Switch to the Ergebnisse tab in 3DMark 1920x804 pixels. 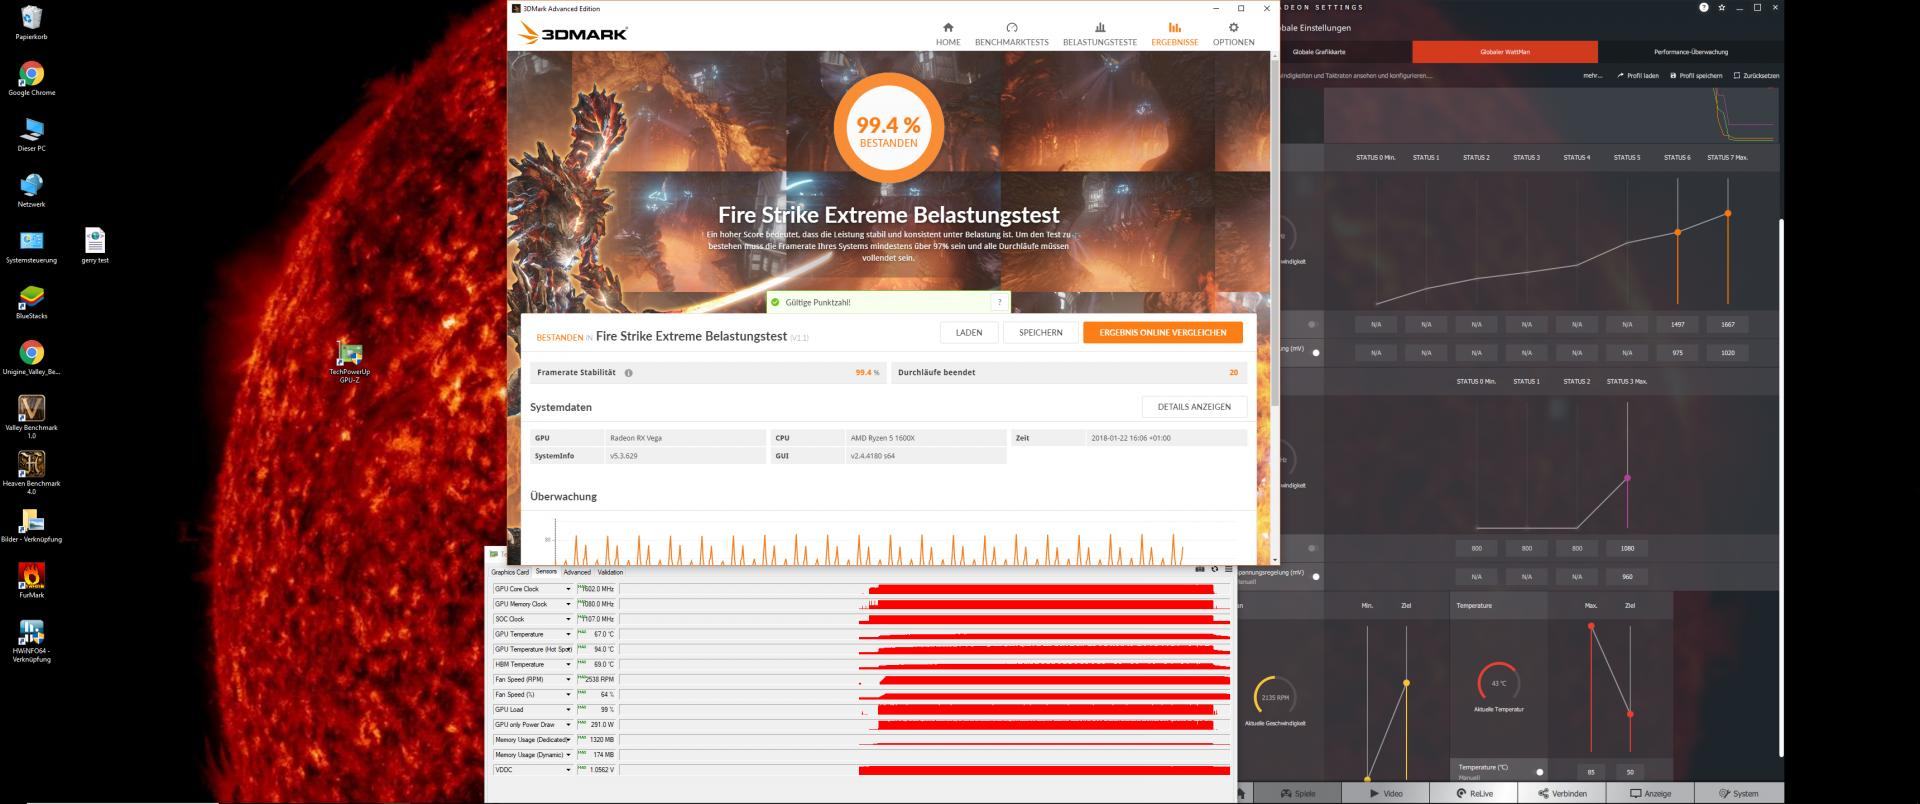[1174, 34]
